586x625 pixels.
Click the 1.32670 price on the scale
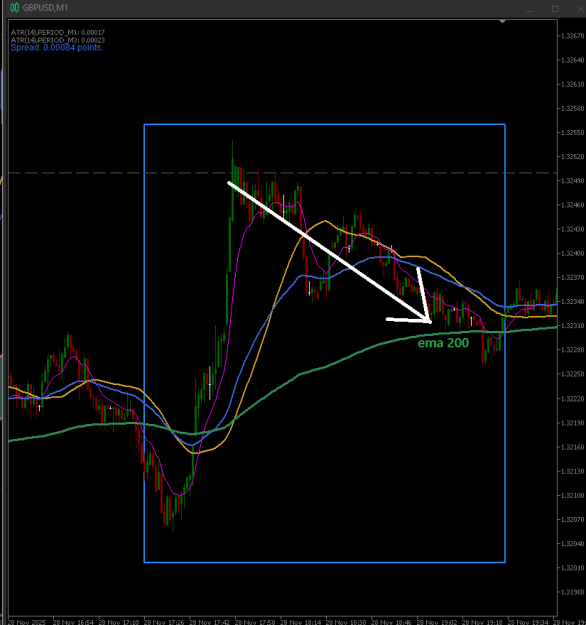(572, 36)
